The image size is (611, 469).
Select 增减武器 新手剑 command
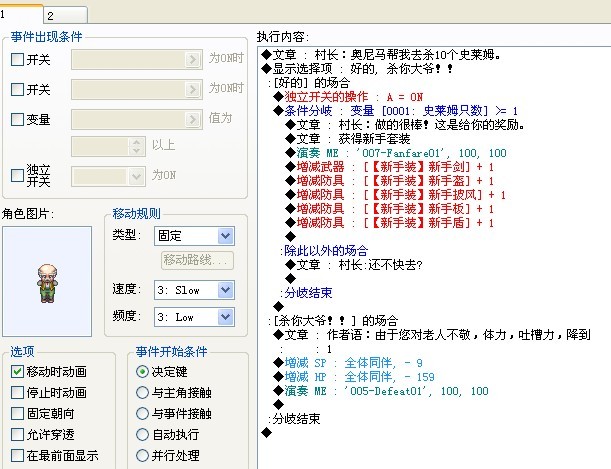tap(389, 167)
